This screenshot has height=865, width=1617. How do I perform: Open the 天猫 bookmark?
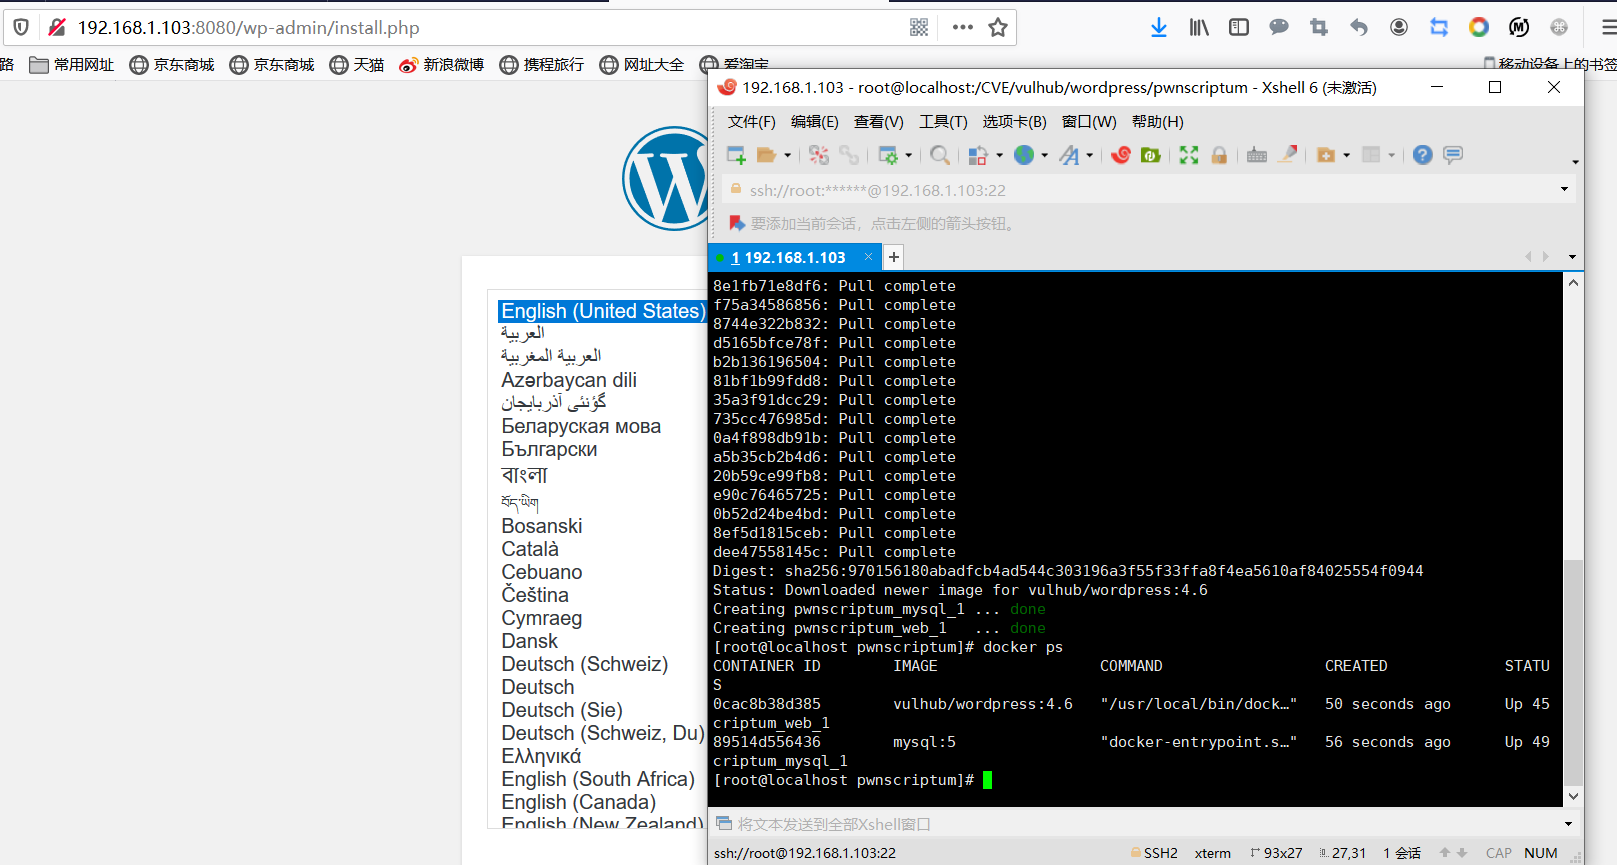pyautogui.click(x=357, y=65)
